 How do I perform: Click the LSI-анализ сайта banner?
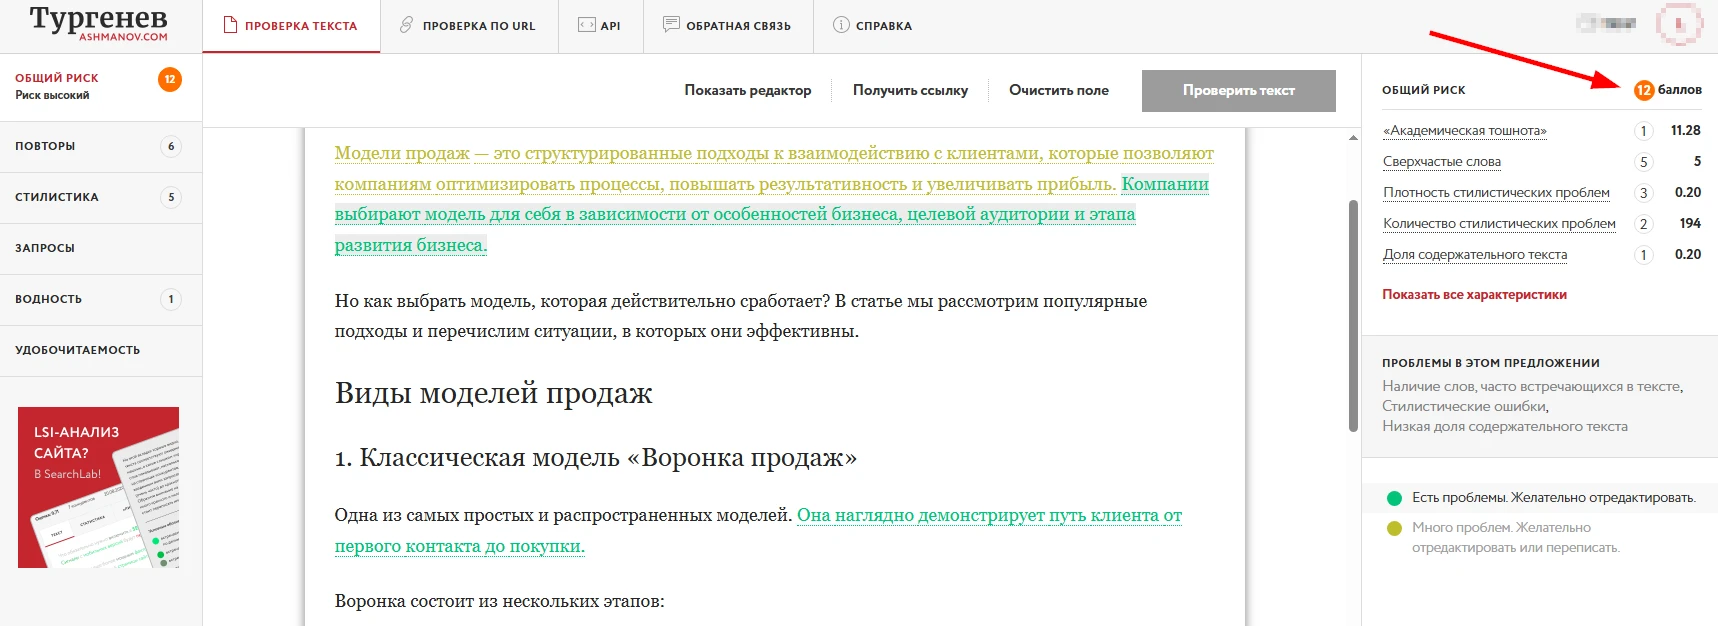pyautogui.click(x=98, y=487)
